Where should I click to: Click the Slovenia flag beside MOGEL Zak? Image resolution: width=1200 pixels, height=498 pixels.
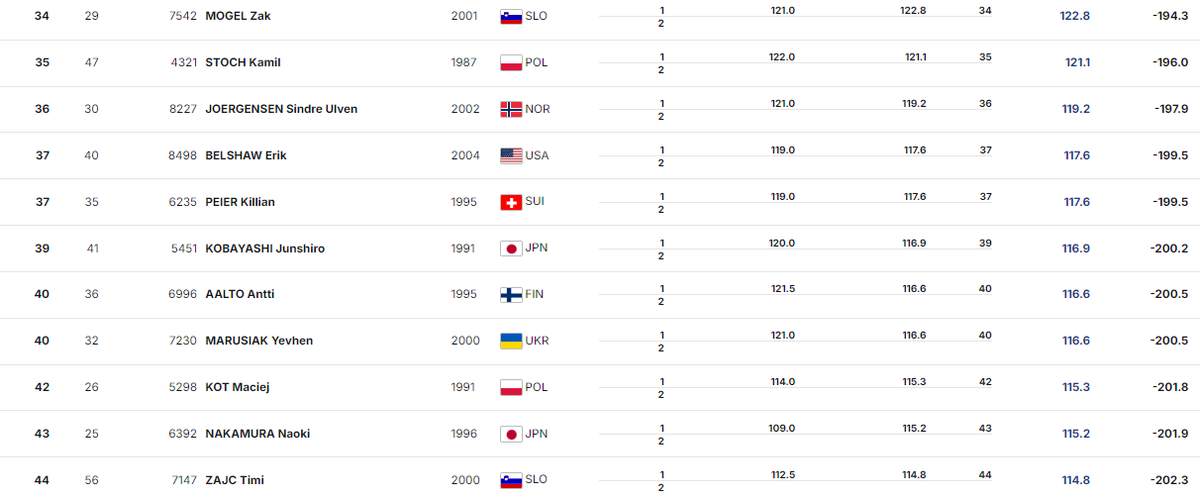[511, 16]
